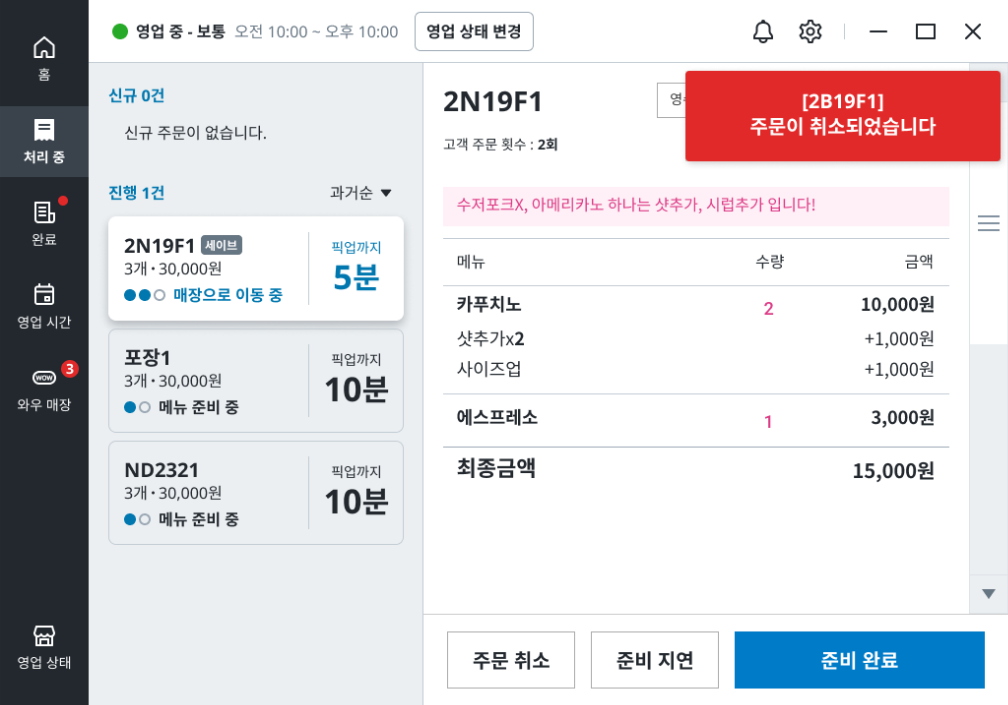Select the ND2321 order card
Viewport: 1008px width, 705px height.
click(x=256, y=493)
